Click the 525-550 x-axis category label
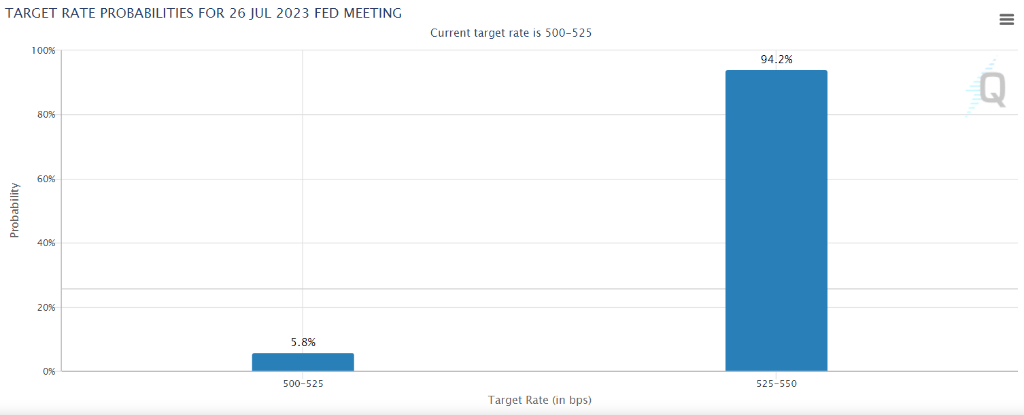The height and width of the screenshot is (415, 1024). [x=776, y=383]
